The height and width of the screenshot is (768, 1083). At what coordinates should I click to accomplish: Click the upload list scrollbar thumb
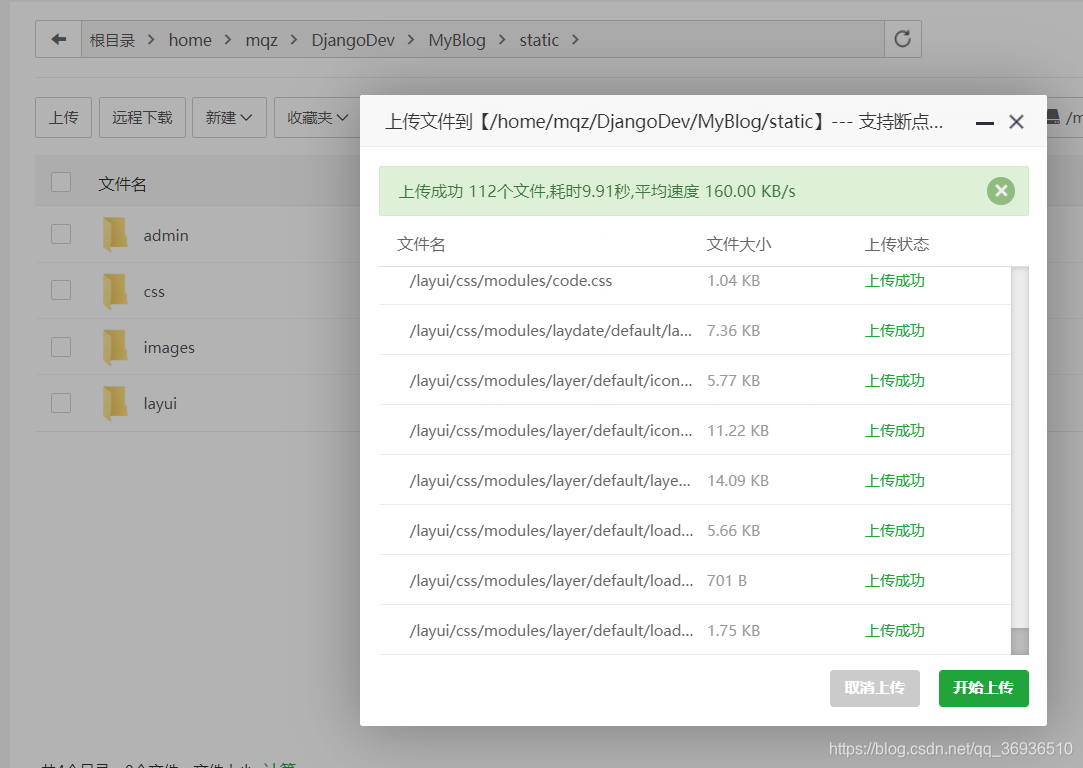point(1019,641)
